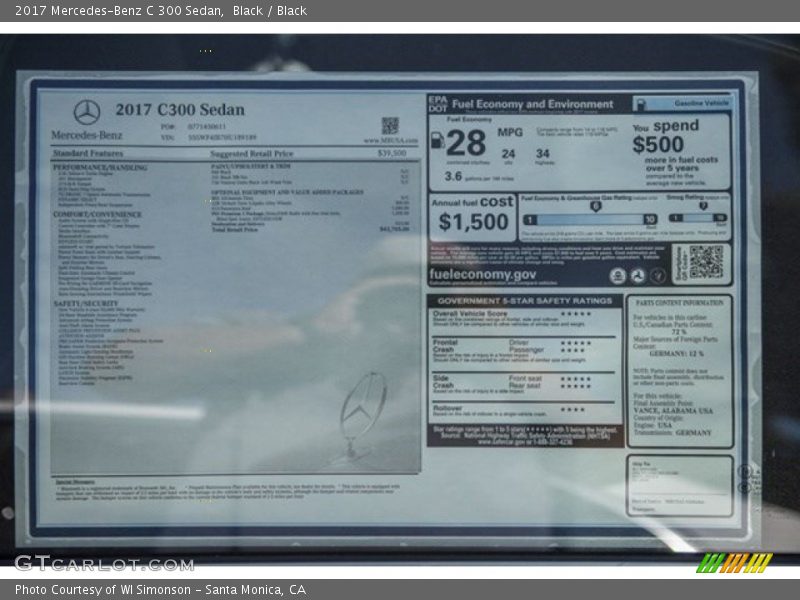Click the small QR code above www.MBUSA.com
Viewport: 800px width, 600px height.
point(390,125)
